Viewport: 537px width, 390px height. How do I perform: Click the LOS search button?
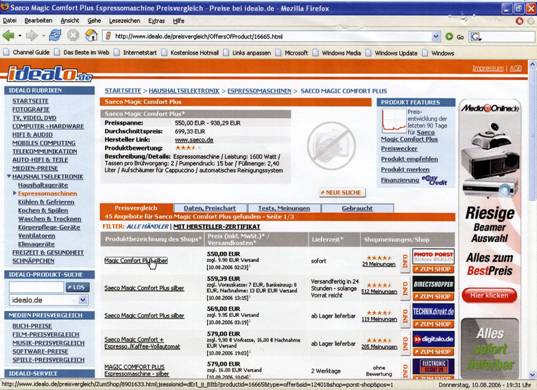[x=77, y=287]
